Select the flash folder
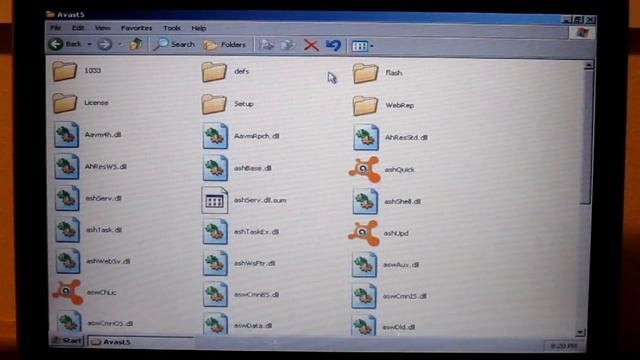640x360 pixels. (365, 73)
